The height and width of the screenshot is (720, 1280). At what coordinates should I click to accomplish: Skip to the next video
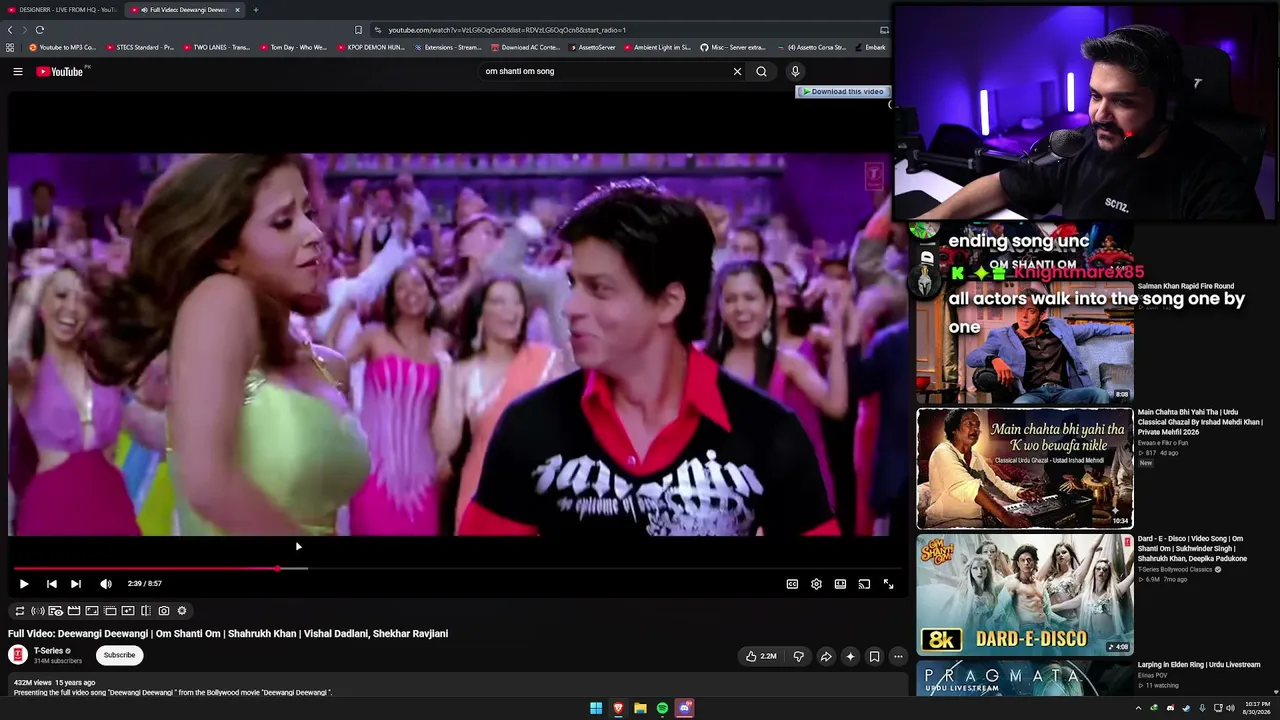pyautogui.click(x=76, y=584)
